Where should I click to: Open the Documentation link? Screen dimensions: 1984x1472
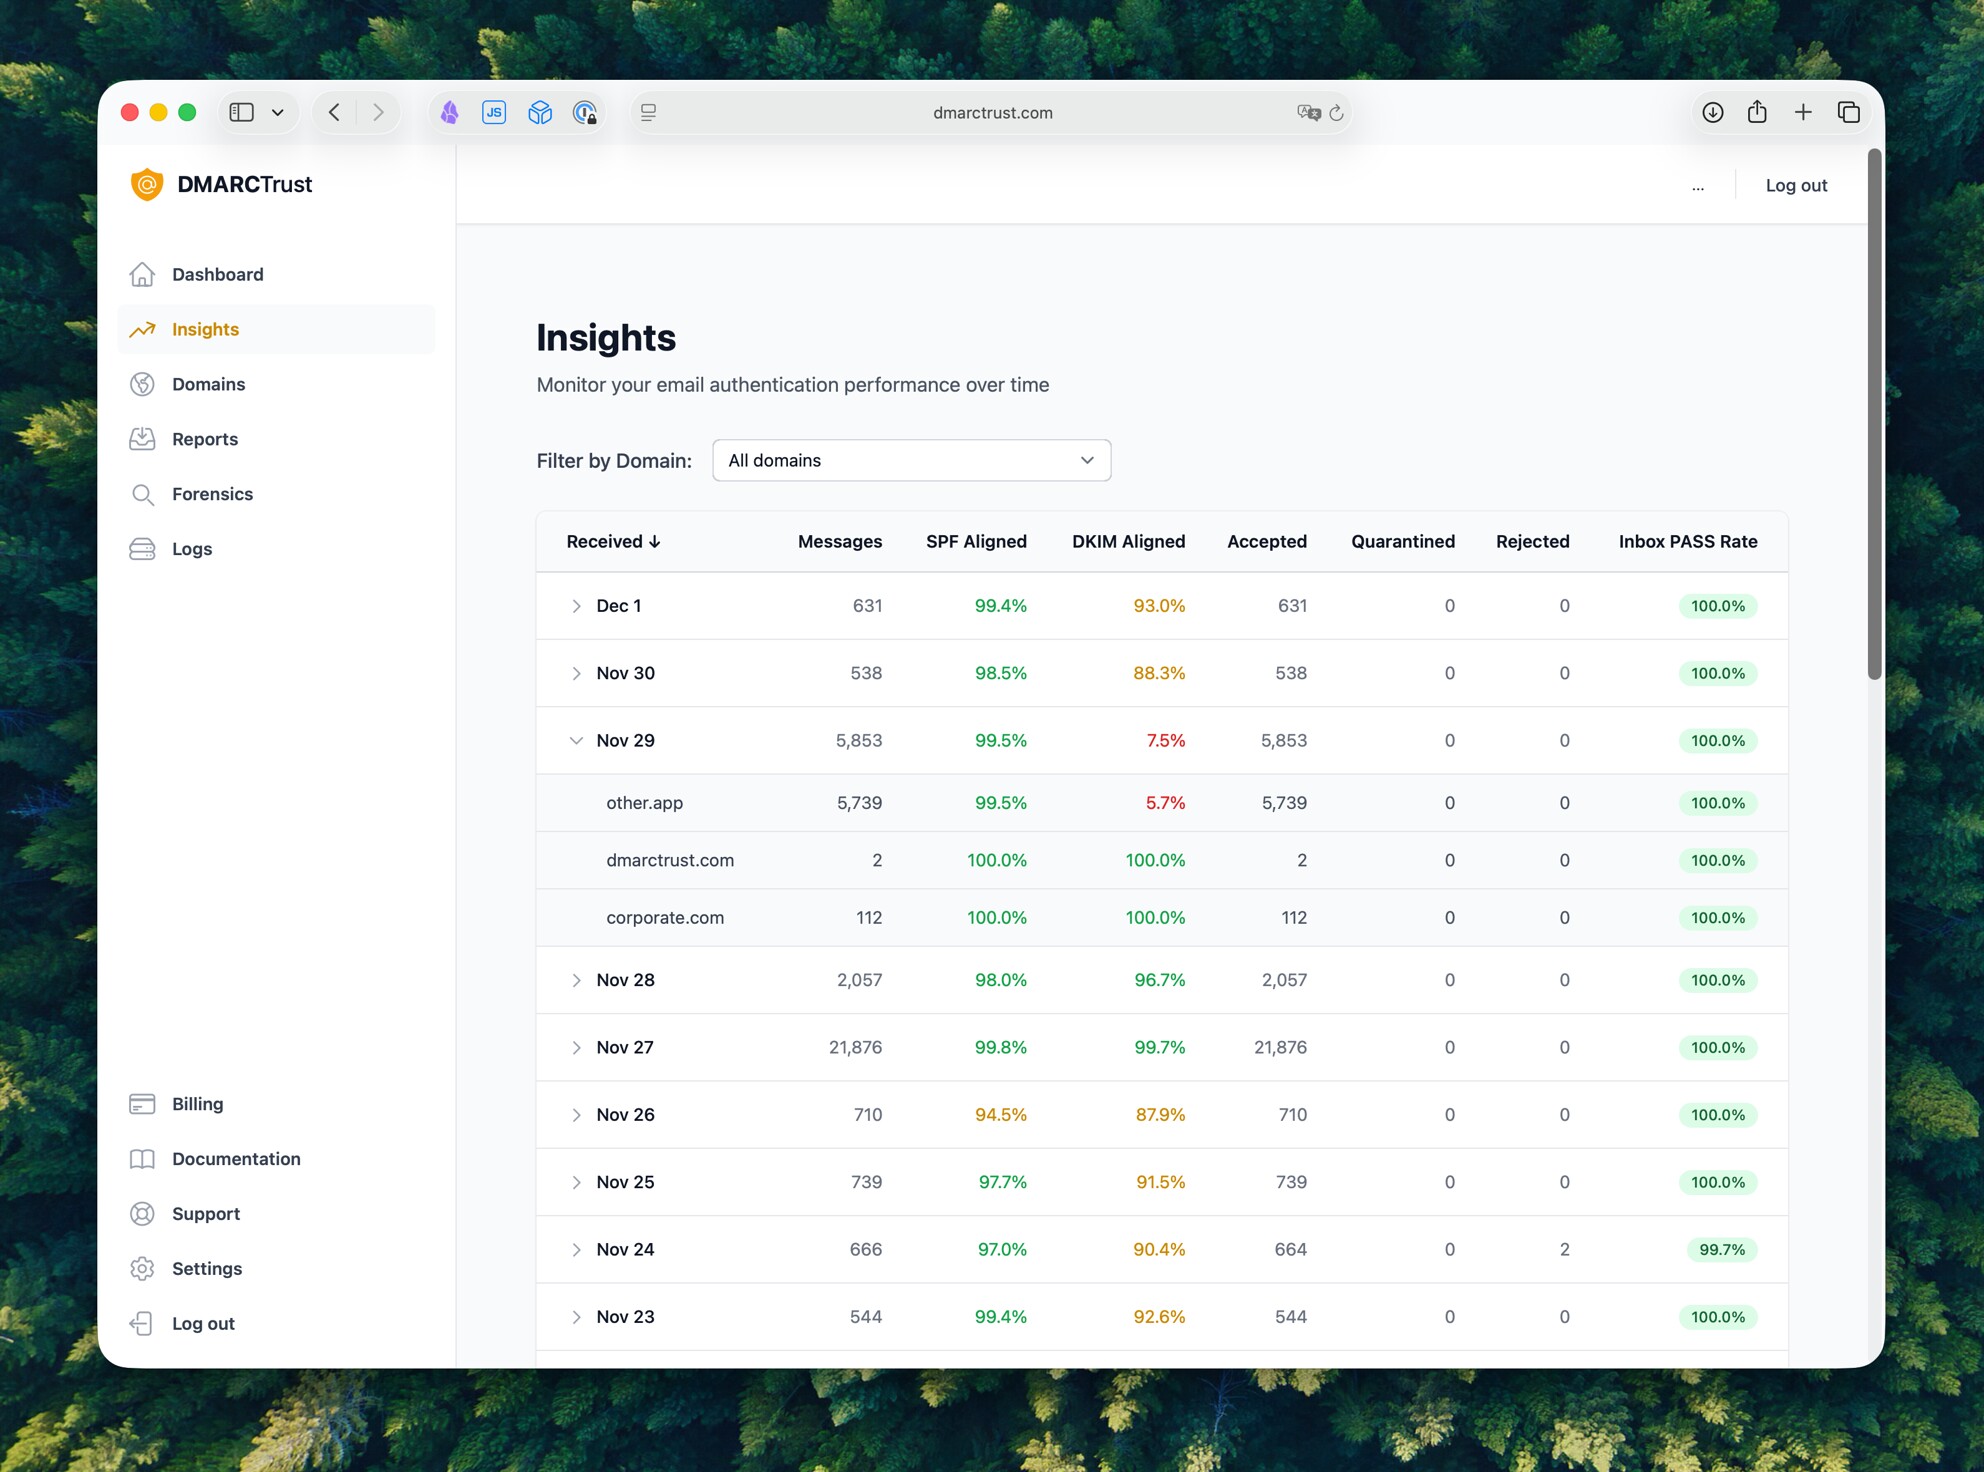coord(236,1159)
